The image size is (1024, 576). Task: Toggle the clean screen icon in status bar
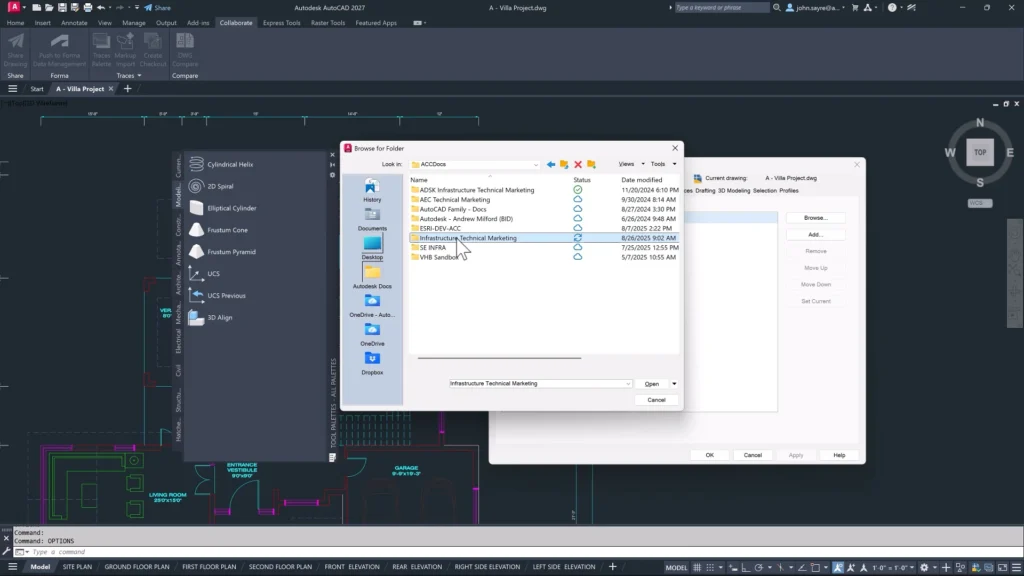point(1002,568)
